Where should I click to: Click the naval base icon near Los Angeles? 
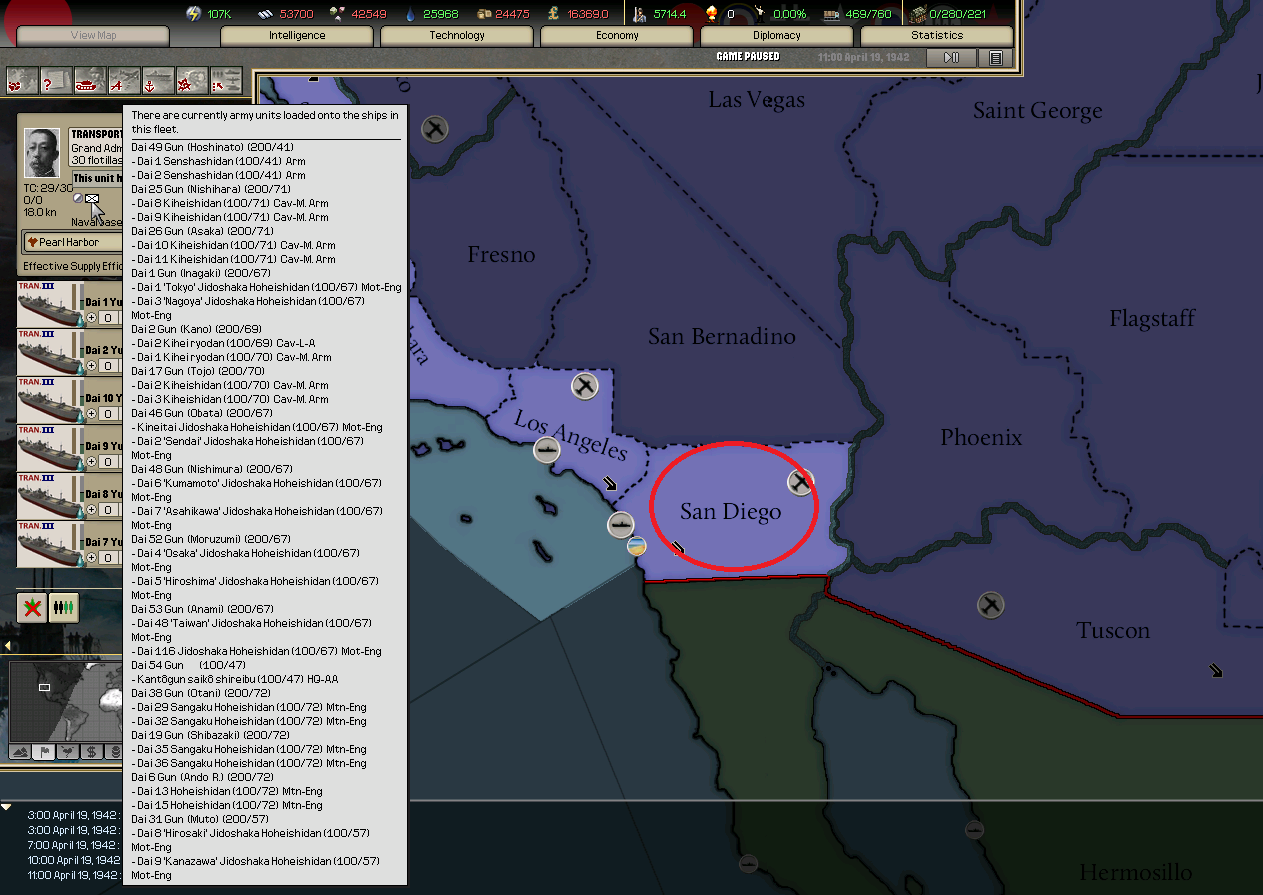pos(546,450)
